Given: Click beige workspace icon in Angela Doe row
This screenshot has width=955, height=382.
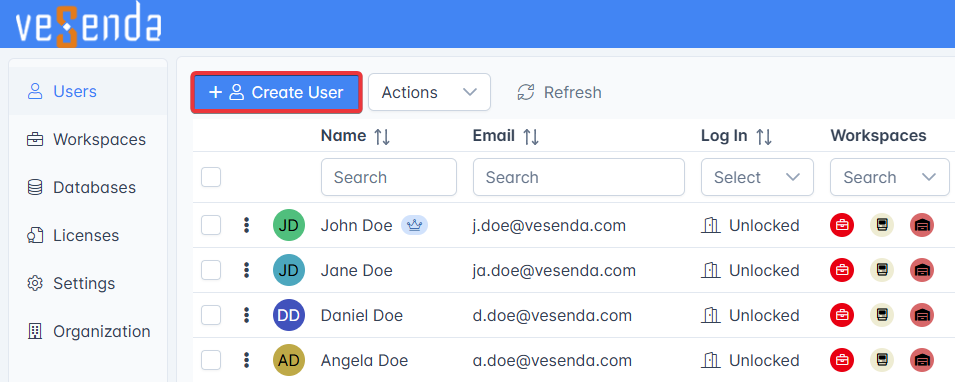Looking at the screenshot, I should [881, 360].
